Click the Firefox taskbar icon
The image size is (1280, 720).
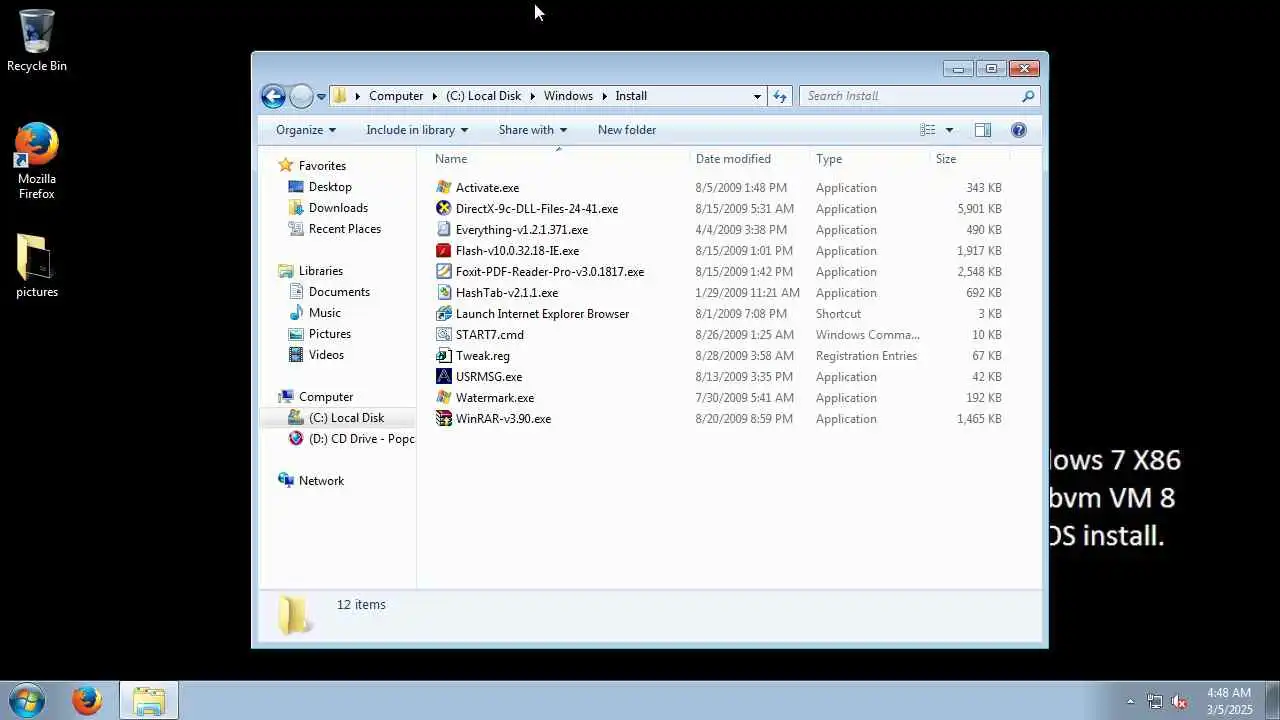(x=87, y=700)
